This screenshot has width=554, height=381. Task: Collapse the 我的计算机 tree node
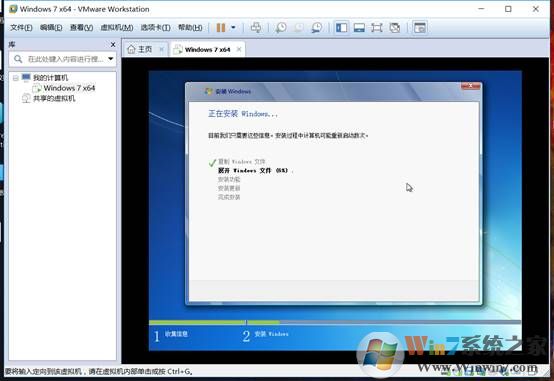click(x=16, y=78)
